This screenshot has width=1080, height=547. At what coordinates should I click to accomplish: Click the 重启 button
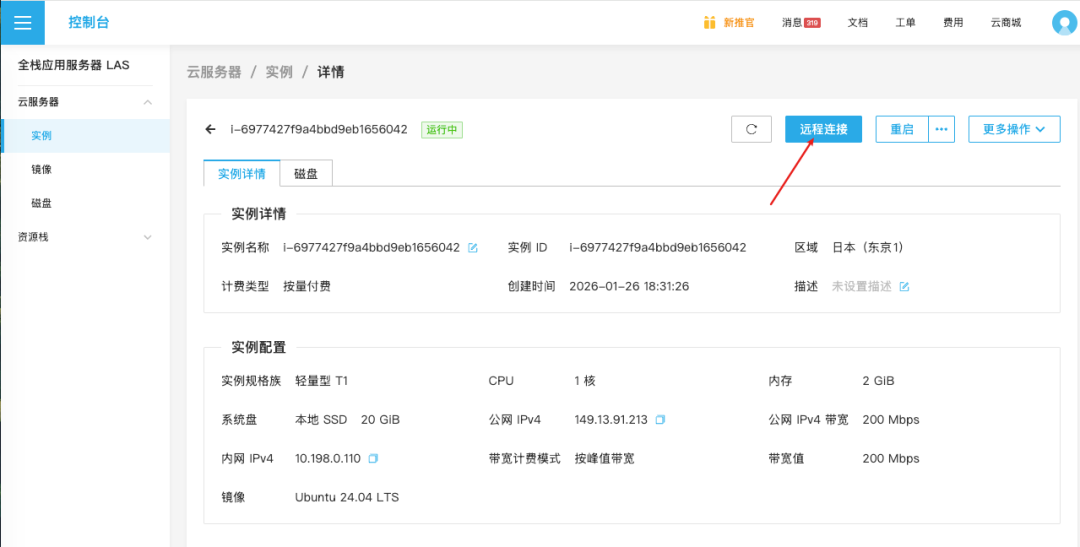pyautogui.click(x=902, y=129)
